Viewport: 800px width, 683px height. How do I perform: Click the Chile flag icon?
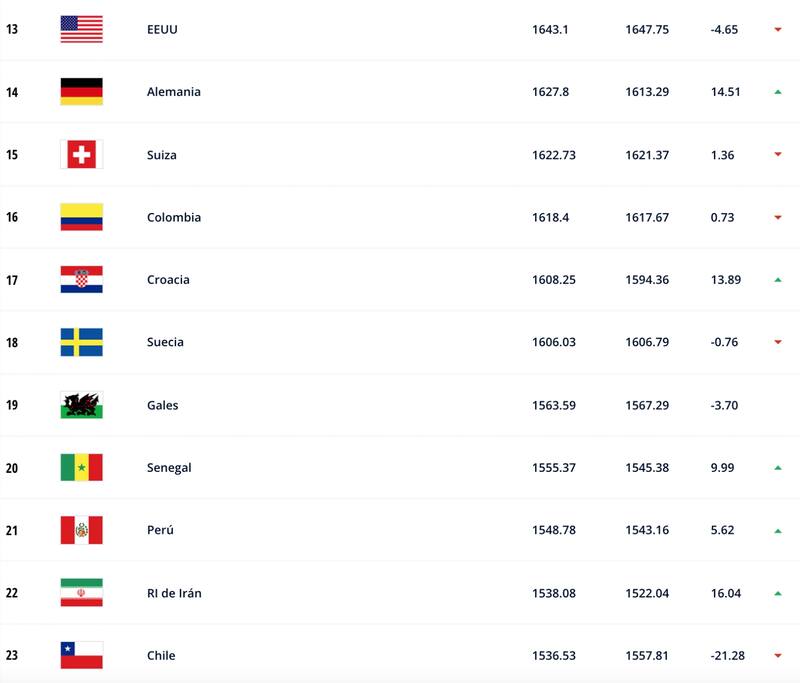(x=81, y=655)
